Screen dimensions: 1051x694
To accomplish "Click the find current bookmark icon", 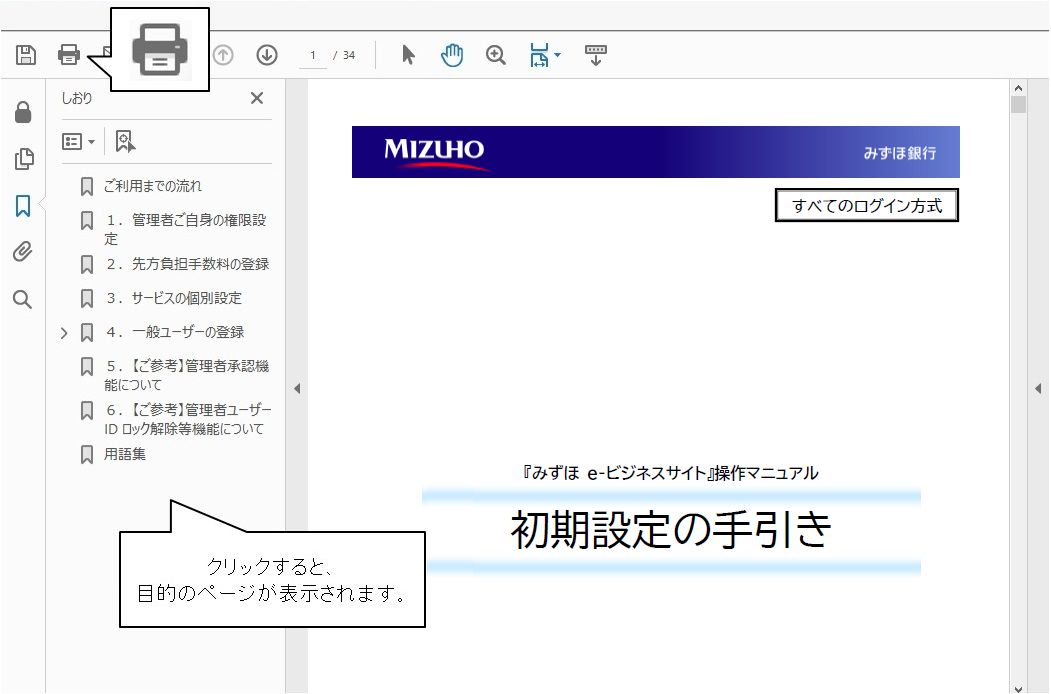I will pos(125,141).
